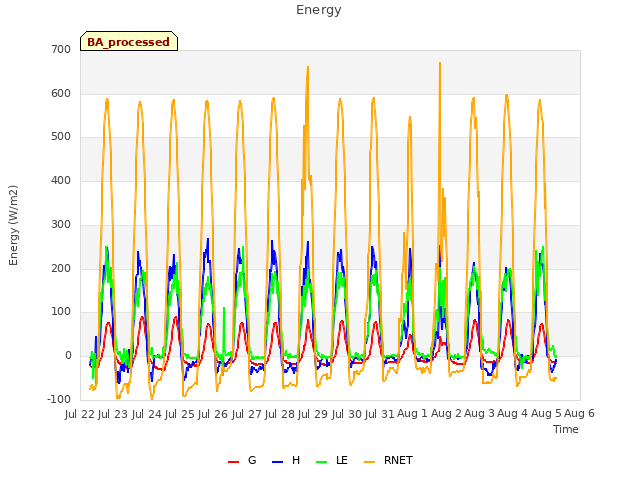
Task: Select the green LE legend line swatch
Action: pos(321,462)
